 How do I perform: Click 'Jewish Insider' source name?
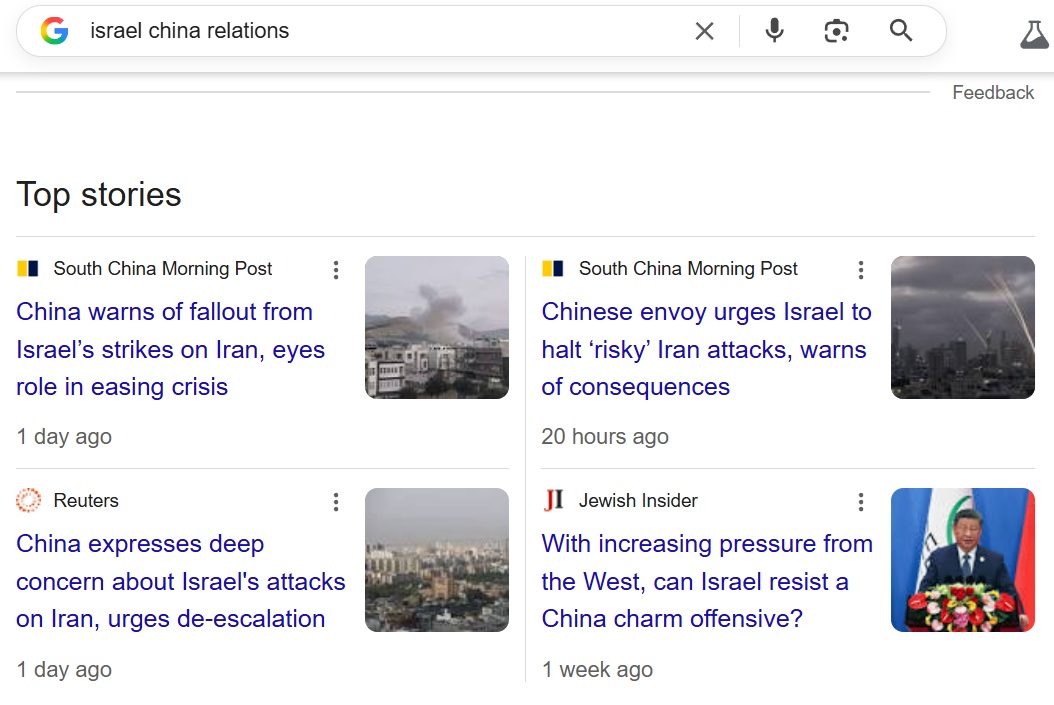pos(638,501)
